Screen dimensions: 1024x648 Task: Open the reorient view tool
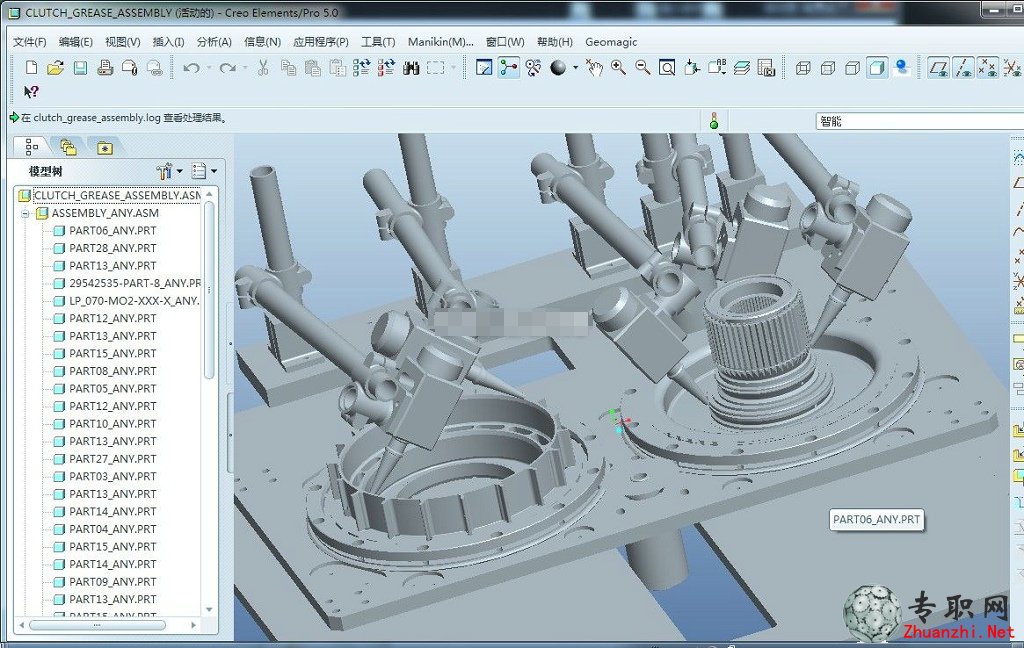click(x=692, y=67)
